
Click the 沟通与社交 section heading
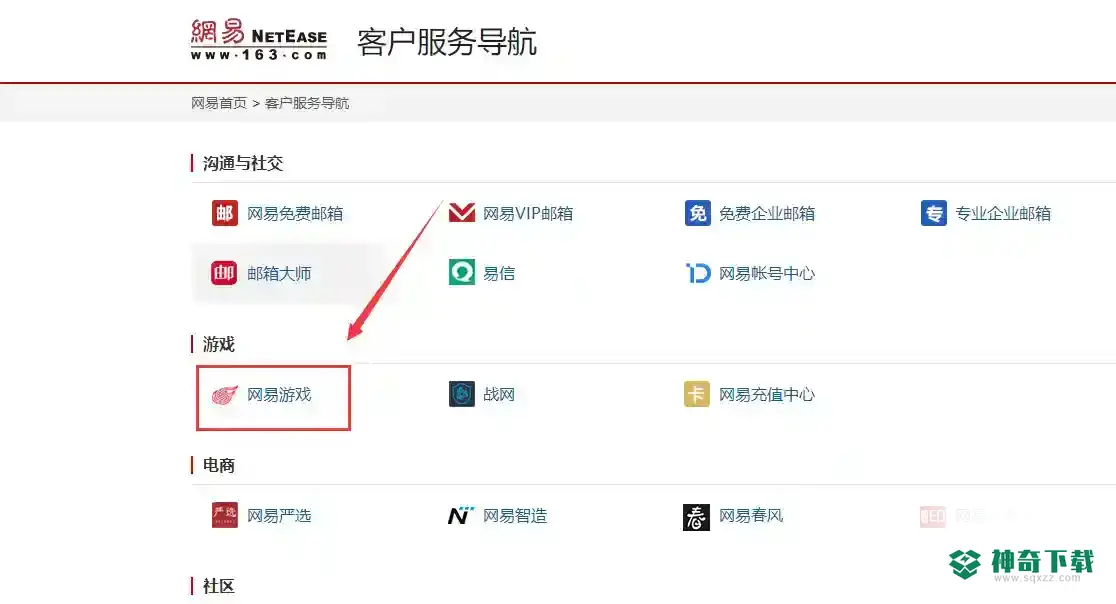[x=243, y=163]
